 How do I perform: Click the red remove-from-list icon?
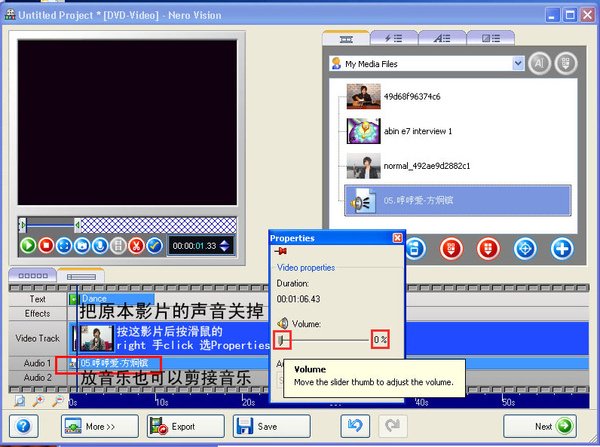tap(452, 249)
